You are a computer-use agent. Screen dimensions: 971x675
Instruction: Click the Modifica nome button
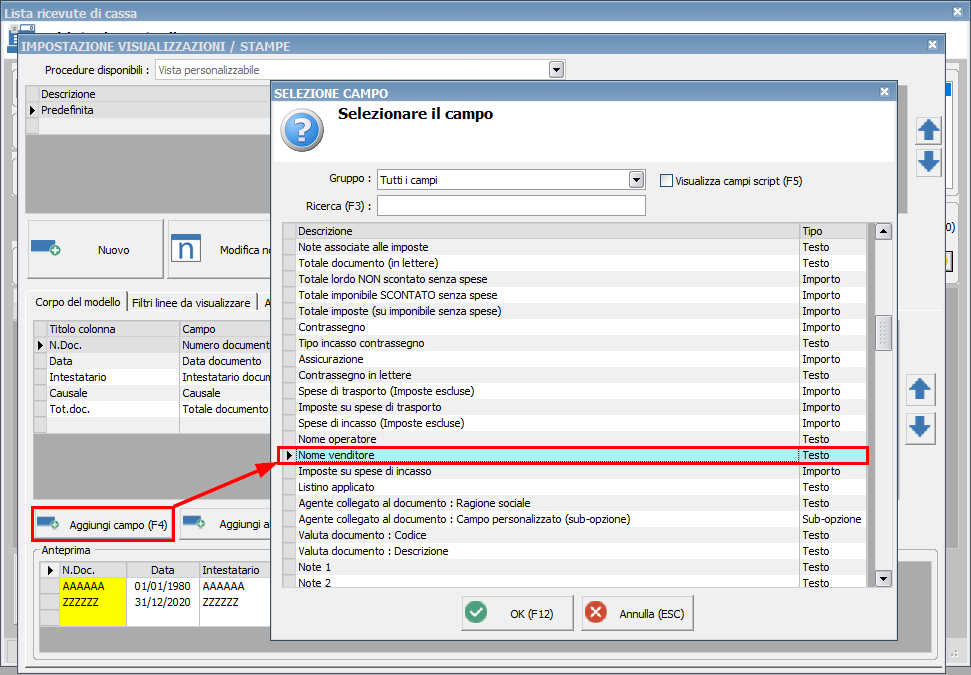(220, 250)
